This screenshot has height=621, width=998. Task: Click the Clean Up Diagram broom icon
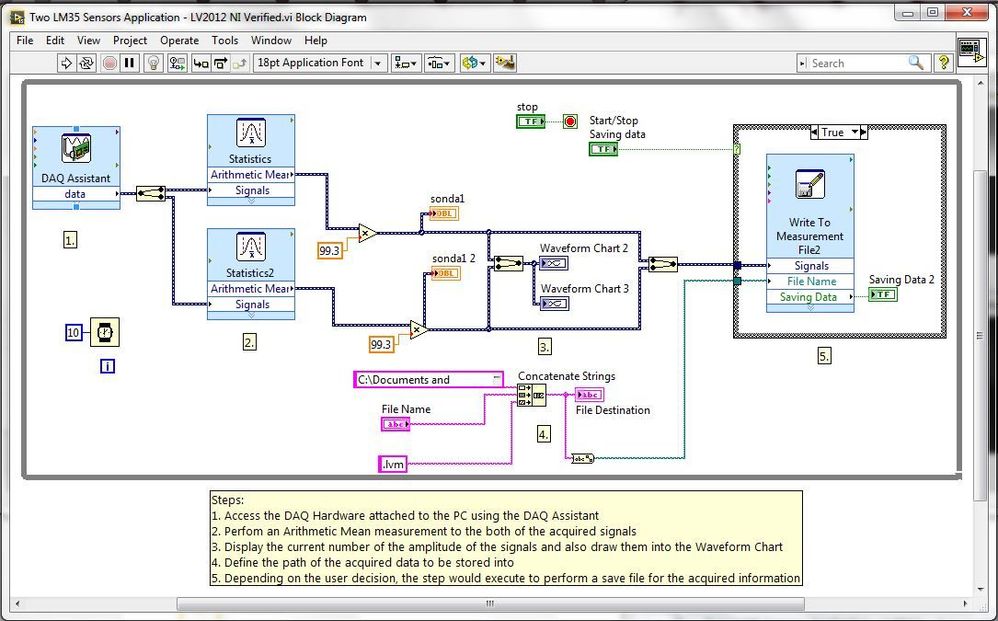point(505,63)
